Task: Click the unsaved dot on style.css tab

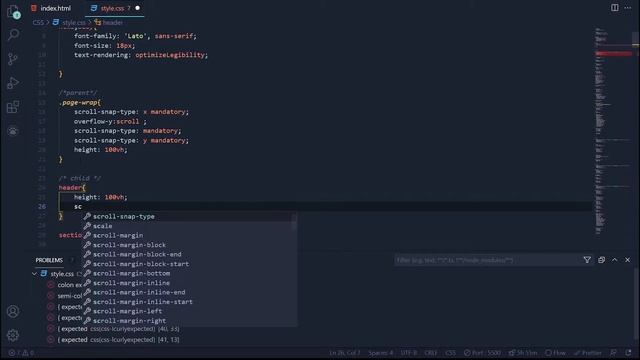Action: [x=138, y=8]
